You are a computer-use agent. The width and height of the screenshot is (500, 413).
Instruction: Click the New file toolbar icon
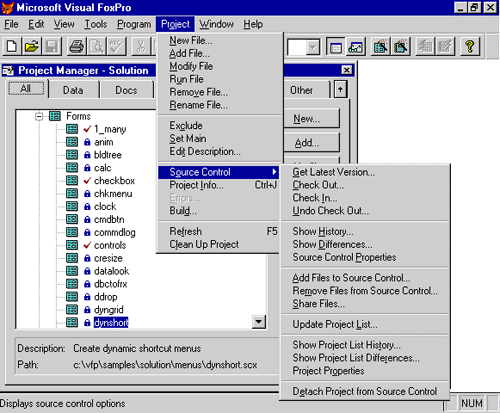[x=12, y=46]
